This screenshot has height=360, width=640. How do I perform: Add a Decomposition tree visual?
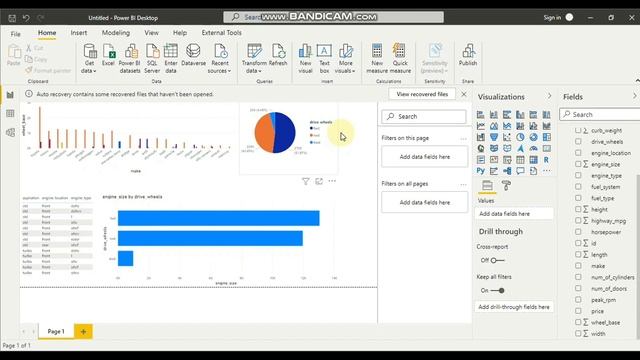click(x=507, y=171)
